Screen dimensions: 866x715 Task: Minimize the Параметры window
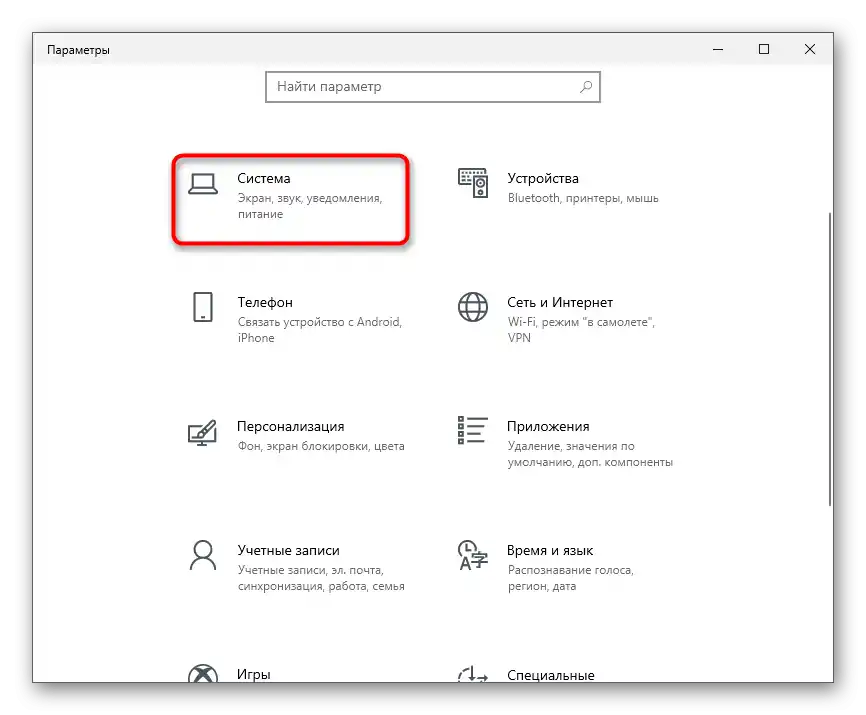tap(718, 49)
